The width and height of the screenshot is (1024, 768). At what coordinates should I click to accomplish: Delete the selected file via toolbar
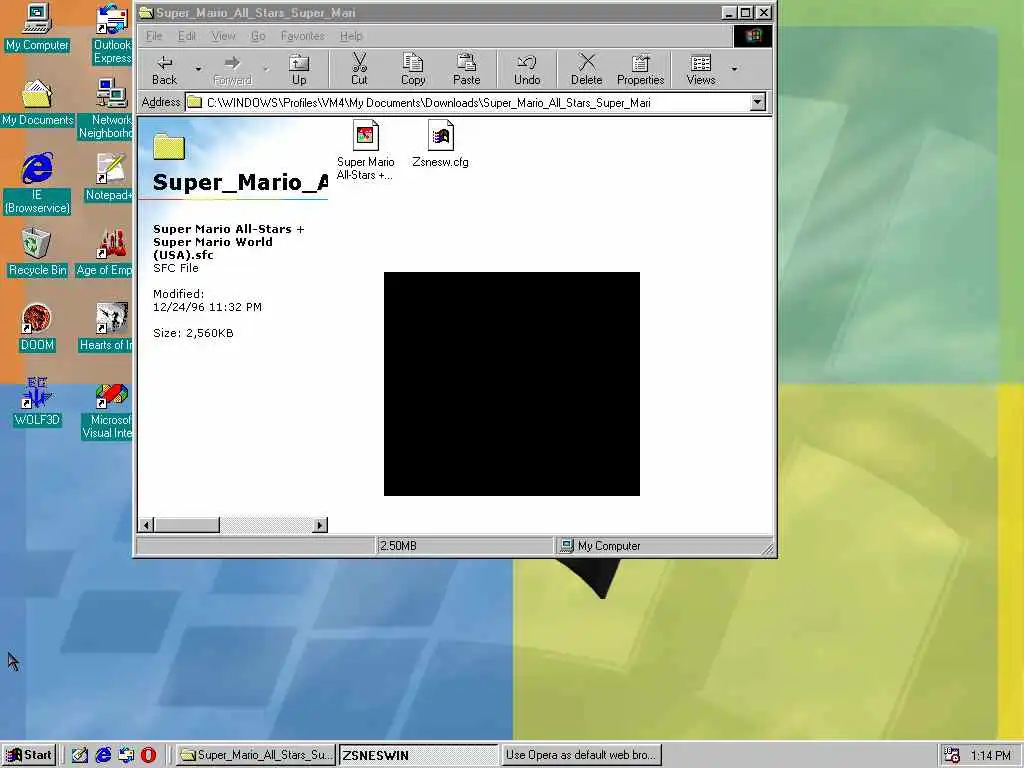(x=586, y=69)
